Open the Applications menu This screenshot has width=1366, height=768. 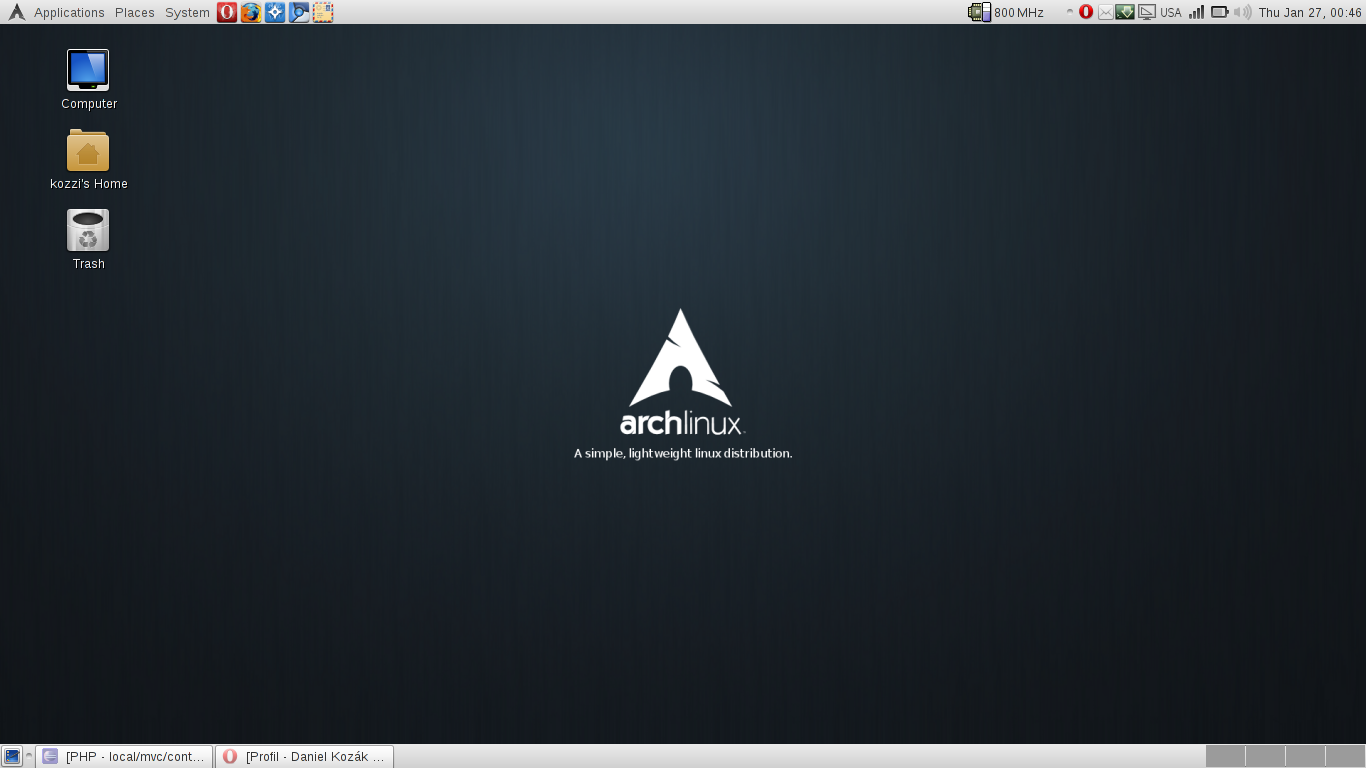click(x=69, y=13)
